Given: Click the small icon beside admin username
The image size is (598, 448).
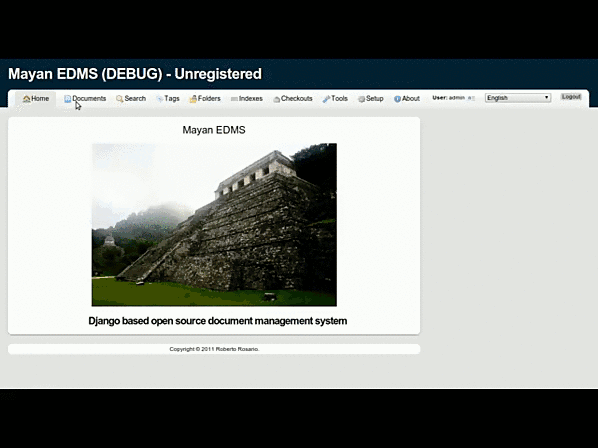Looking at the screenshot, I should click(x=471, y=98).
